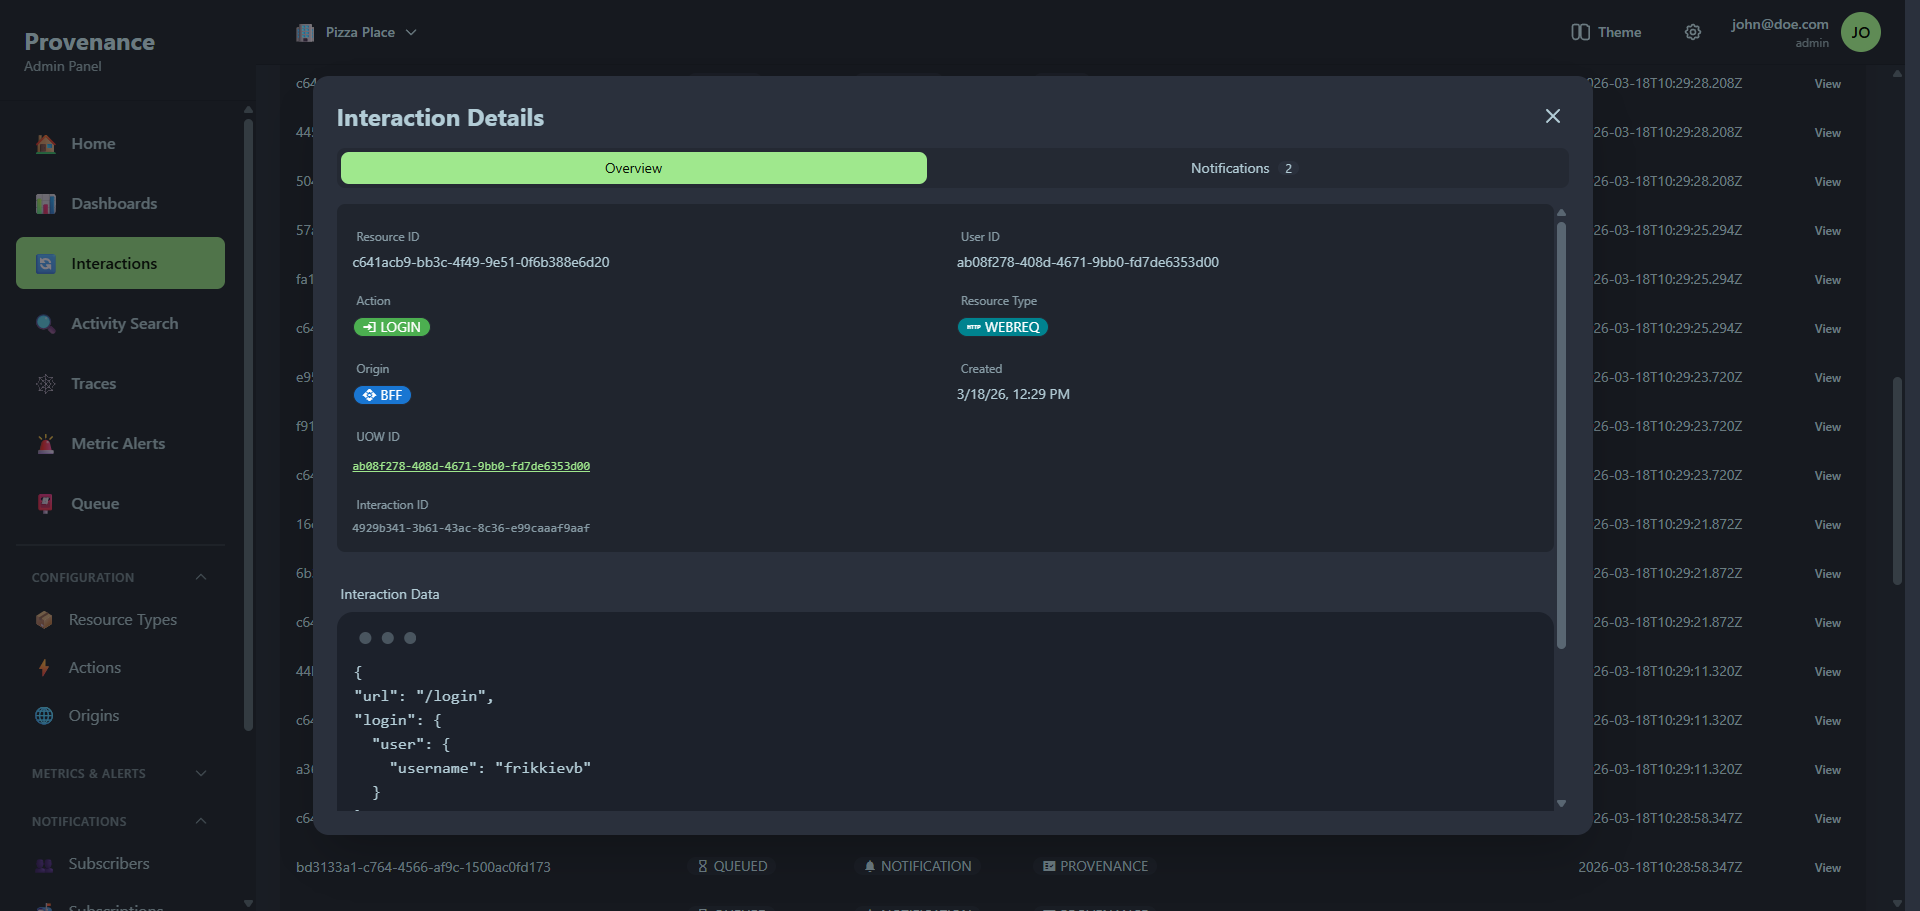The image size is (1920, 911).
Task: Close the Interaction Details dialog
Action: (x=1552, y=116)
